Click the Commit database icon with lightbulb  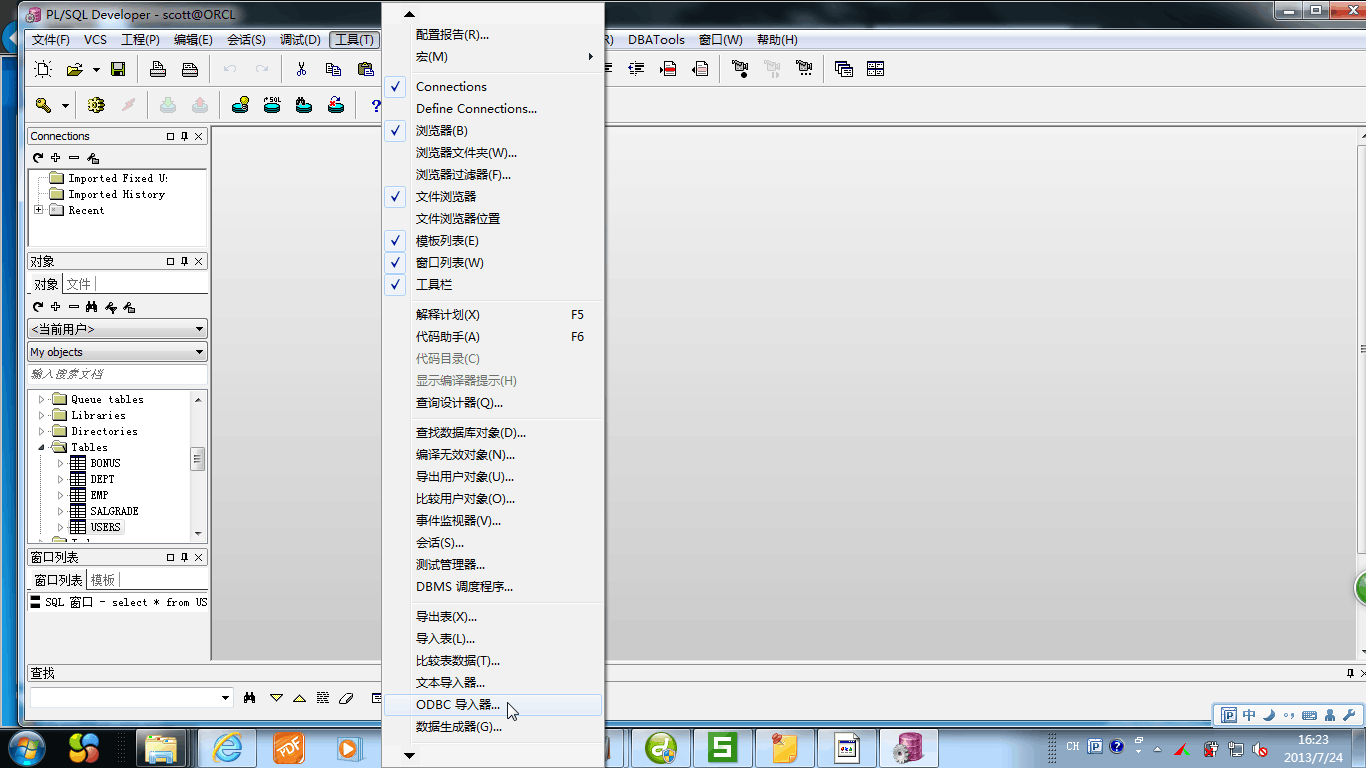240,105
